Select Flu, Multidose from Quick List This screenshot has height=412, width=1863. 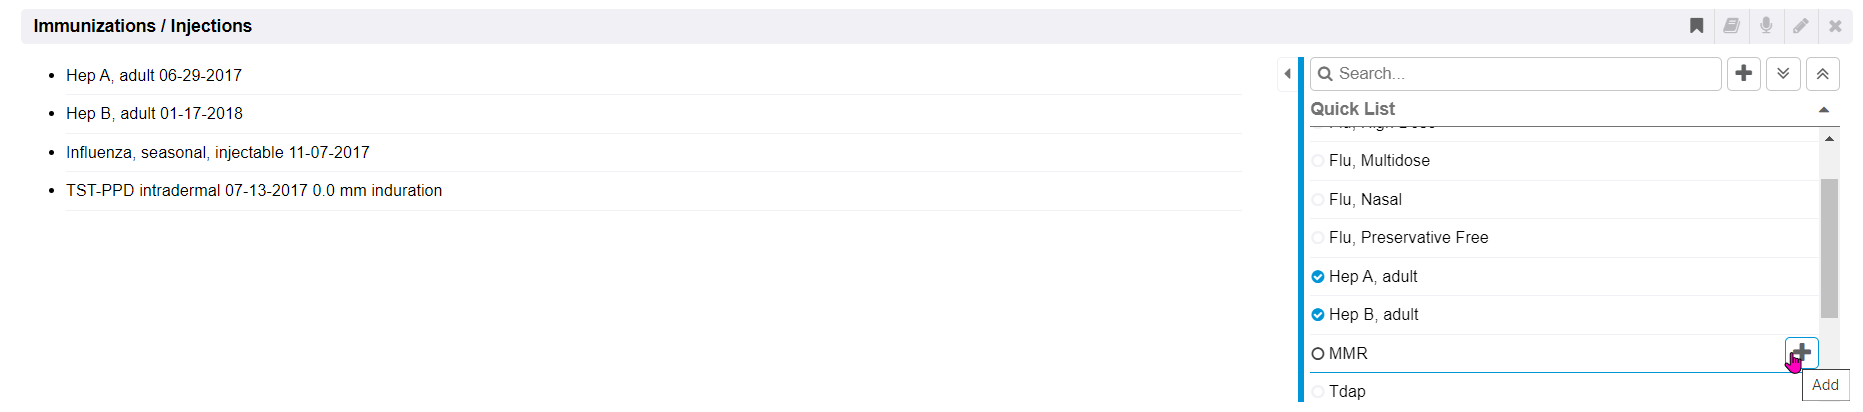pos(1379,161)
